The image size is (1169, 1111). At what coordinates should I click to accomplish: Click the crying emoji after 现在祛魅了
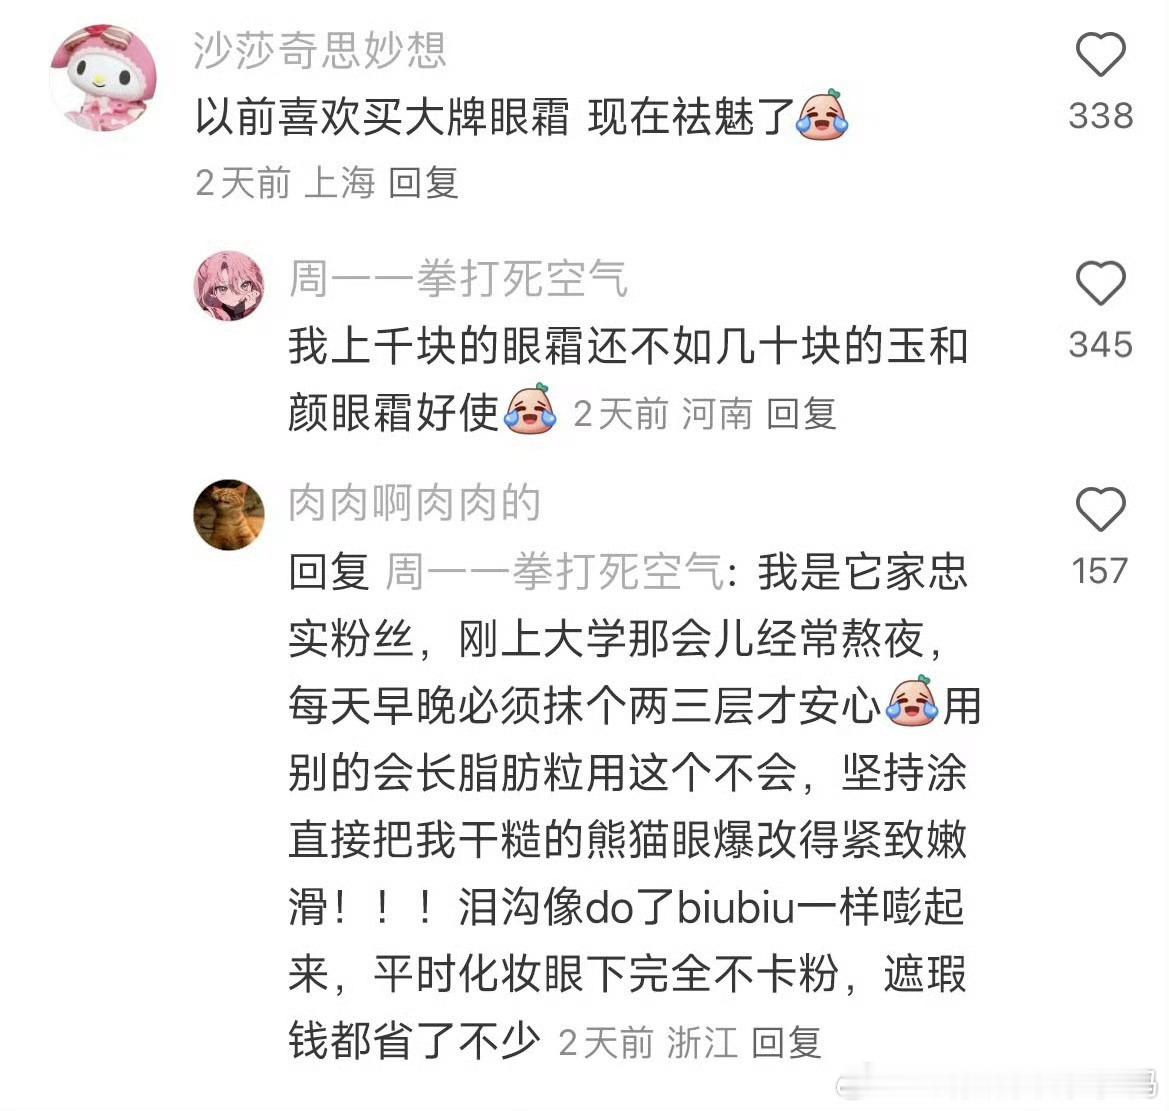pos(822,115)
